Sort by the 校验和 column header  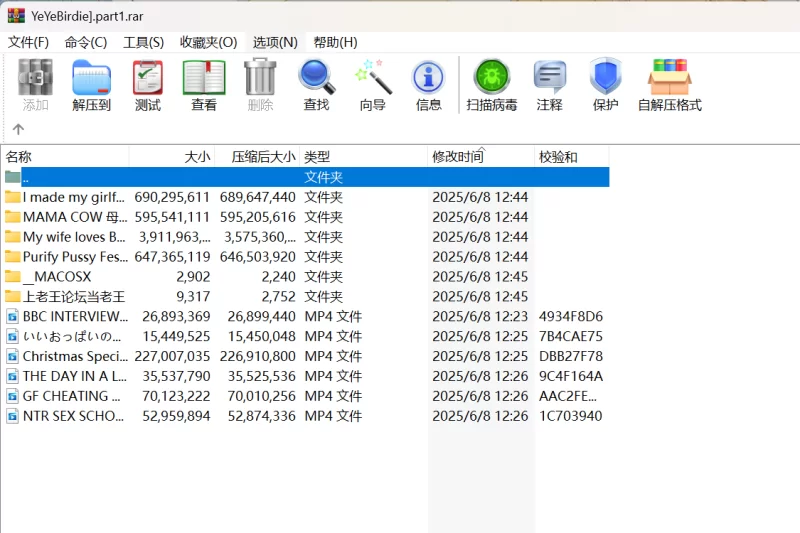tap(572, 157)
